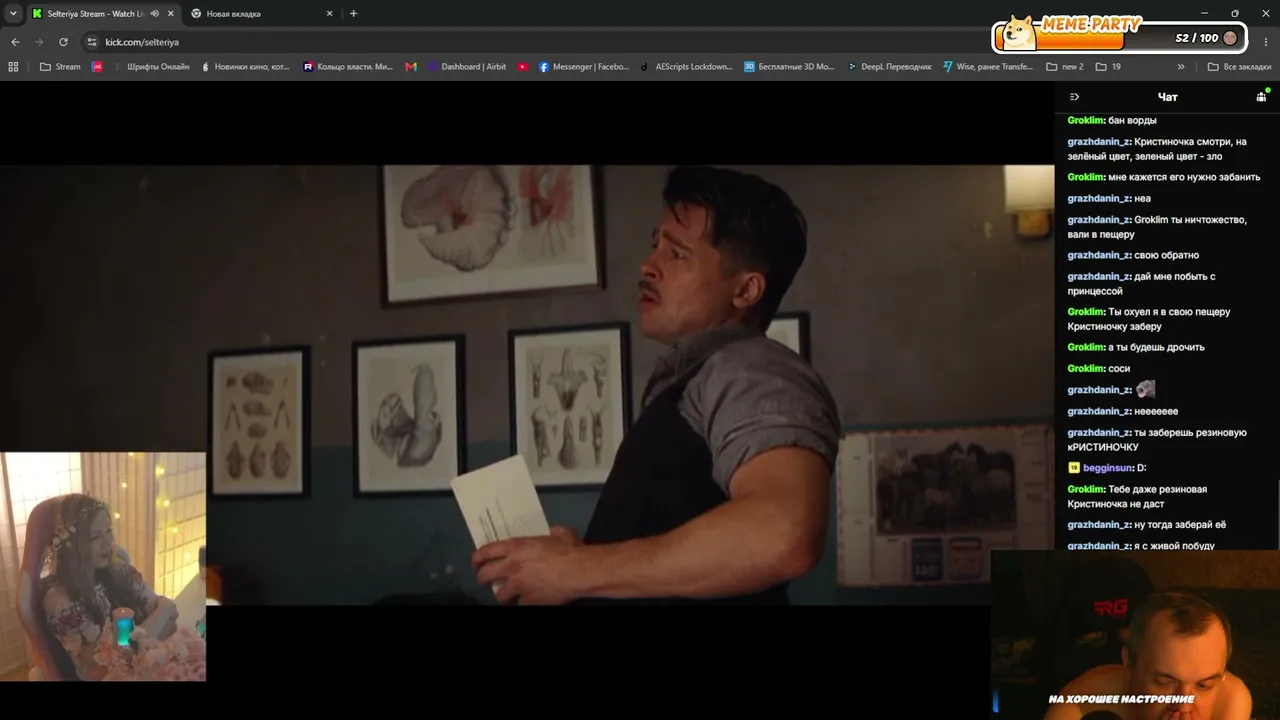Reload the current page
This screenshot has width=1280, height=720.
63,42
